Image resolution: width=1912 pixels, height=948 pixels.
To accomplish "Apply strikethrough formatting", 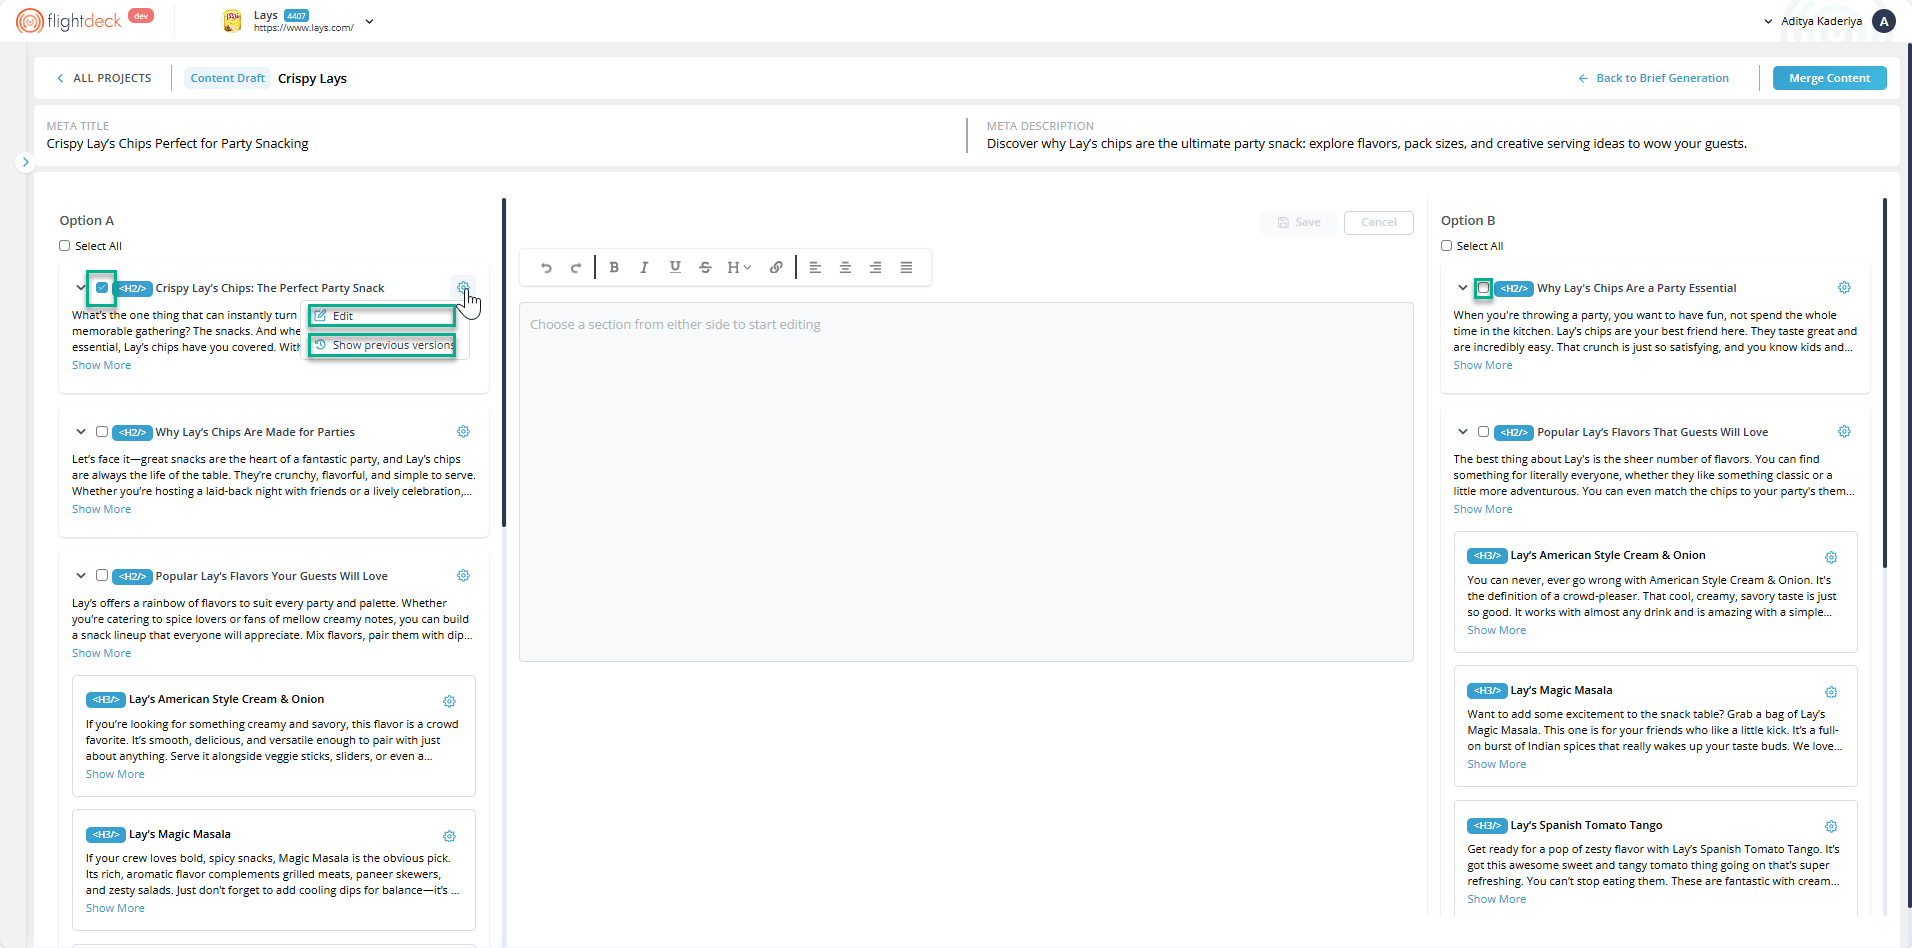I will pyautogui.click(x=705, y=268).
